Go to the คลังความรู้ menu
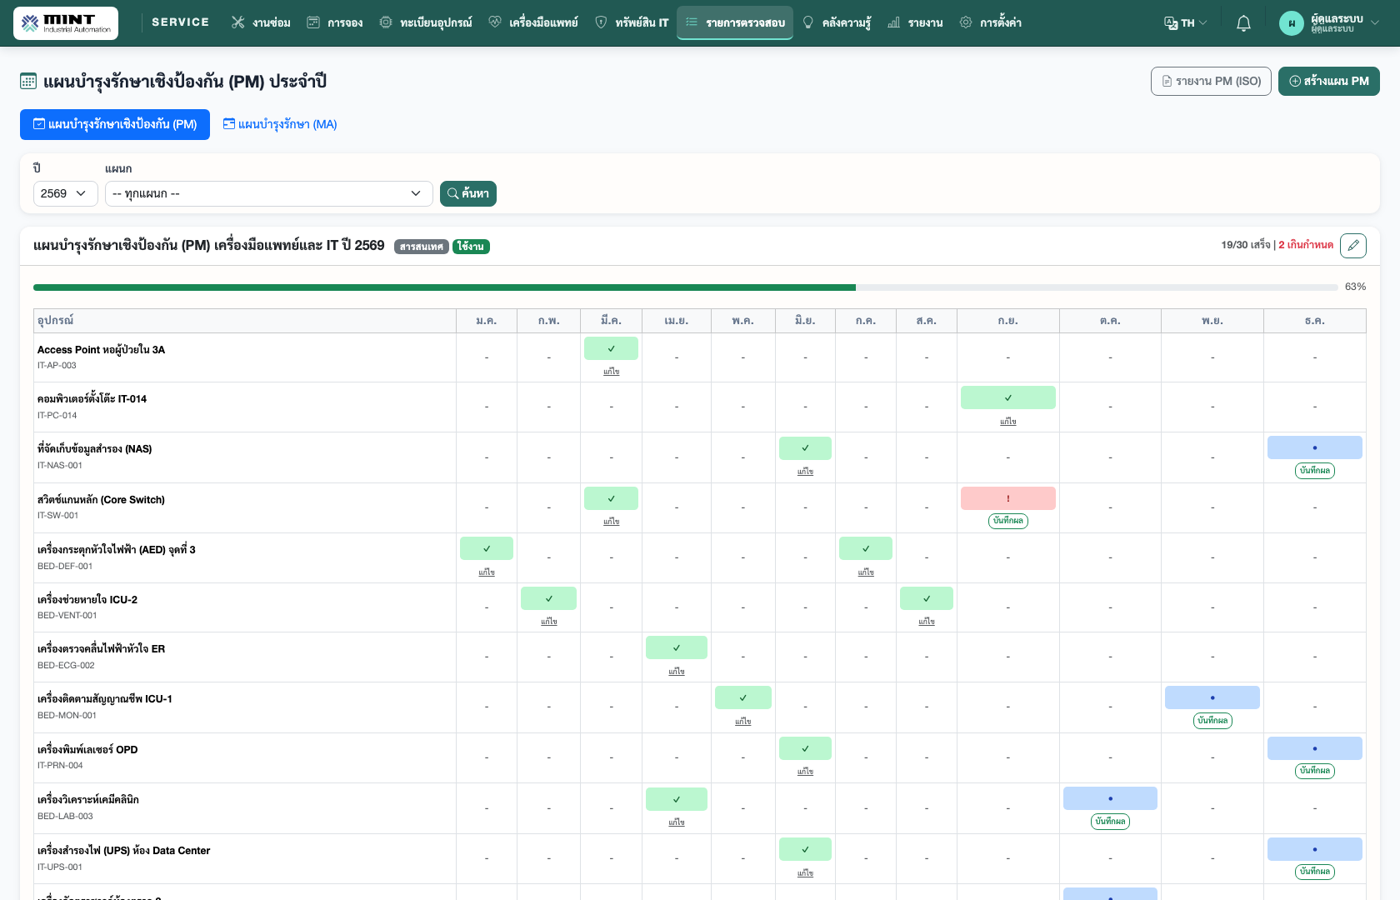1400x900 pixels. pyautogui.click(x=837, y=23)
